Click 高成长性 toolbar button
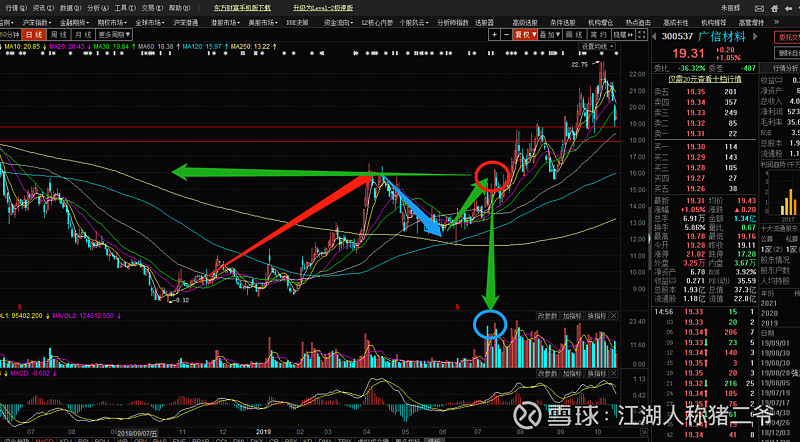The image size is (800, 442). point(676,23)
